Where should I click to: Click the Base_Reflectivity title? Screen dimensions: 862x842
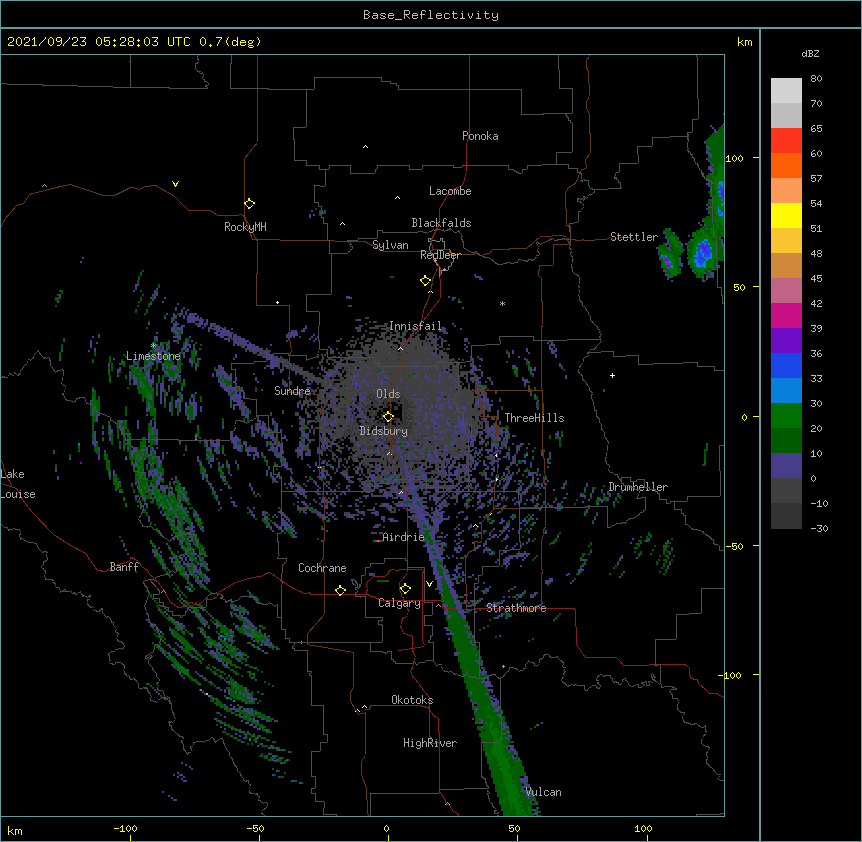point(431,15)
